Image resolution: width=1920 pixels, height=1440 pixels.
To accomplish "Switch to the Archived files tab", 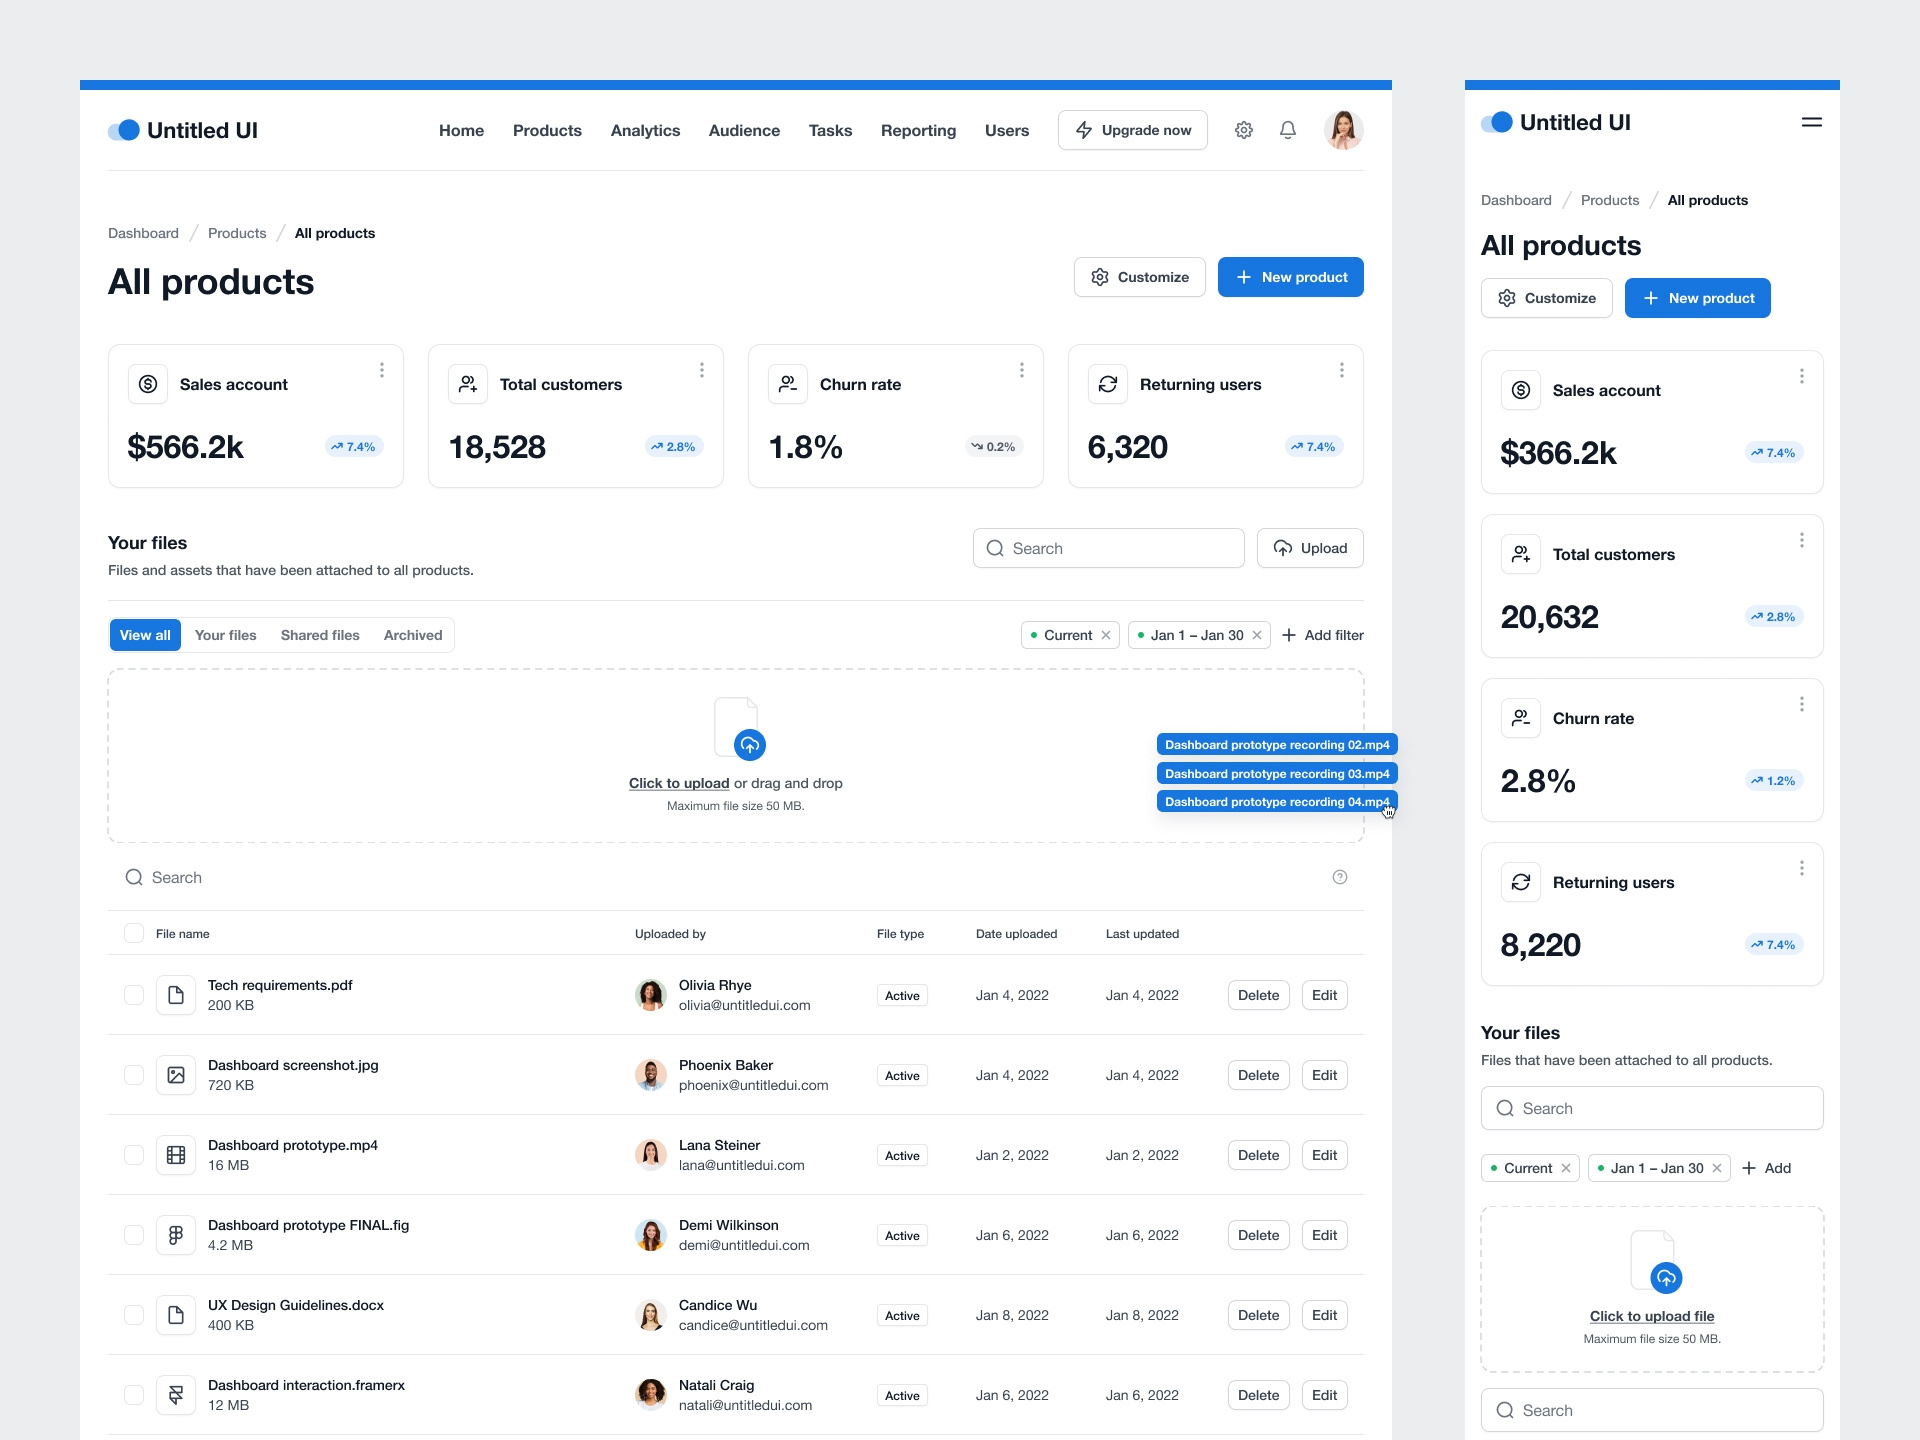I will click(x=411, y=635).
